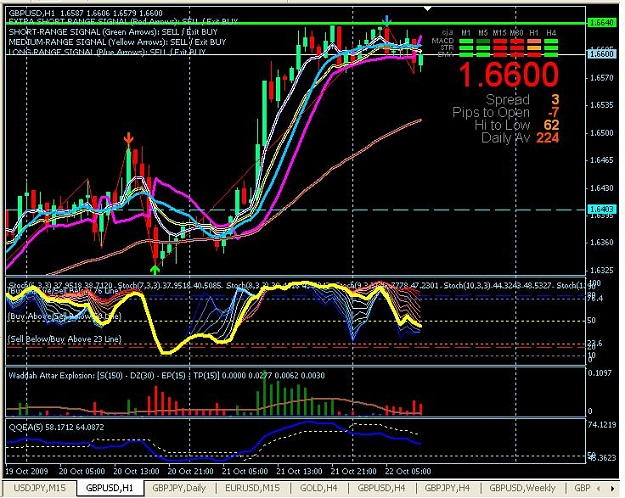Click the cyan 1.6403 price level label

(x=601, y=209)
